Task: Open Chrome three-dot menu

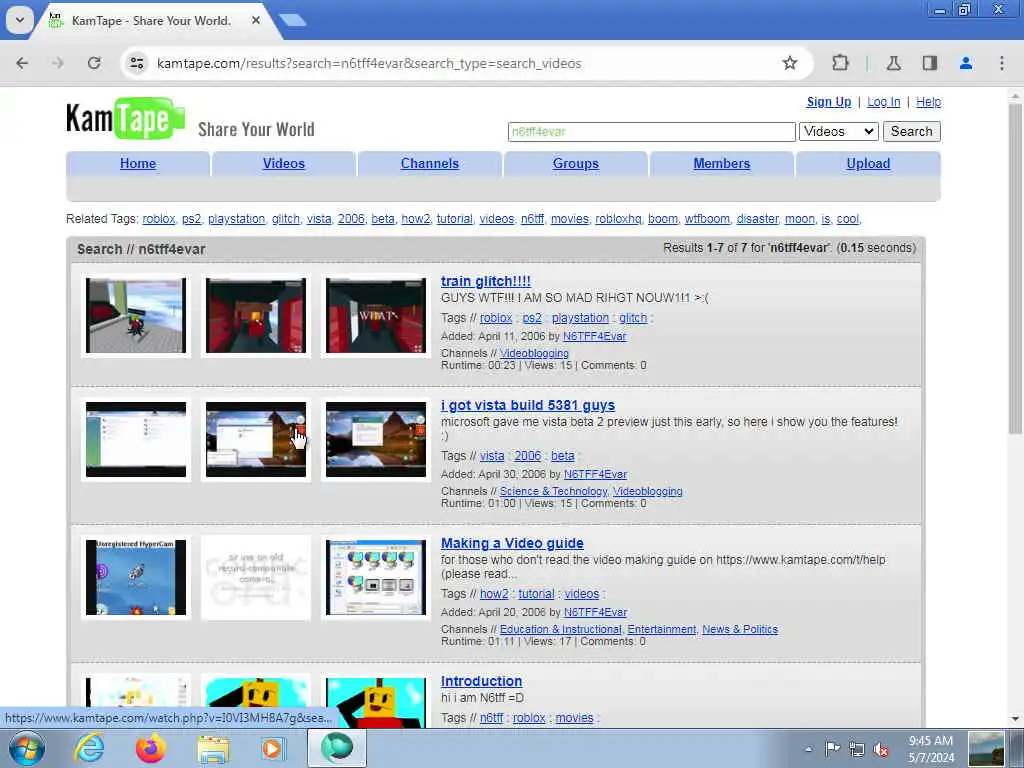Action: [1002, 63]
